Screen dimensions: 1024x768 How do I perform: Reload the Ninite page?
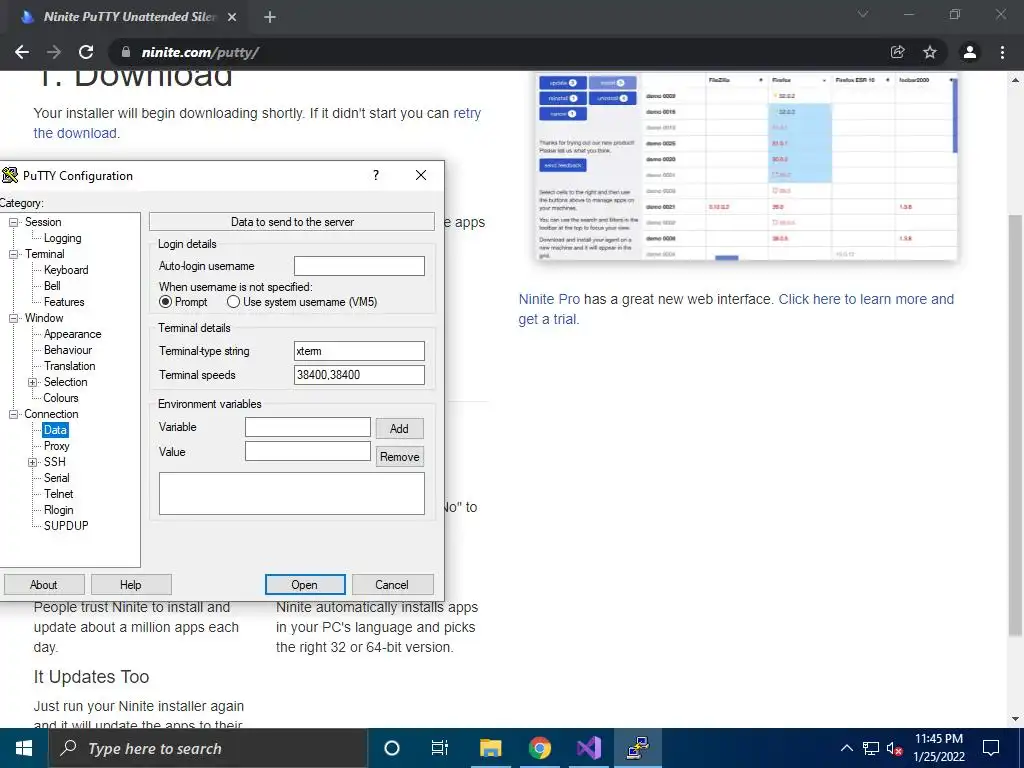(x=86, y=52)
